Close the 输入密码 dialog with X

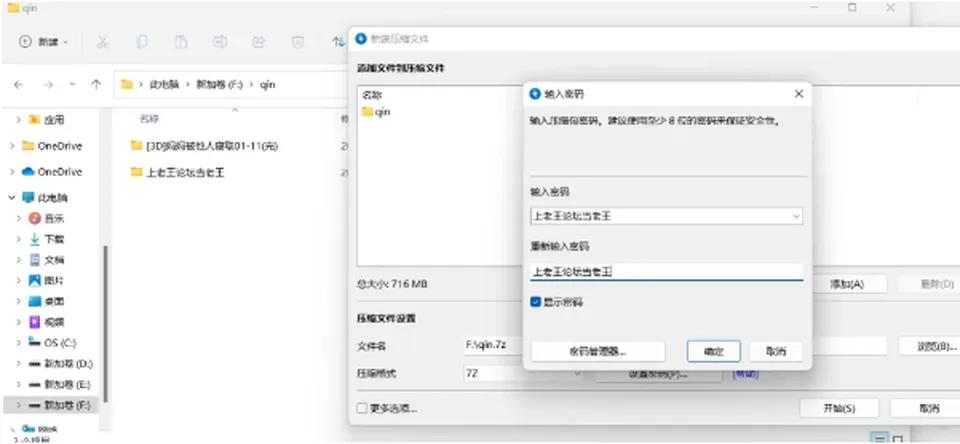[799, 94]
